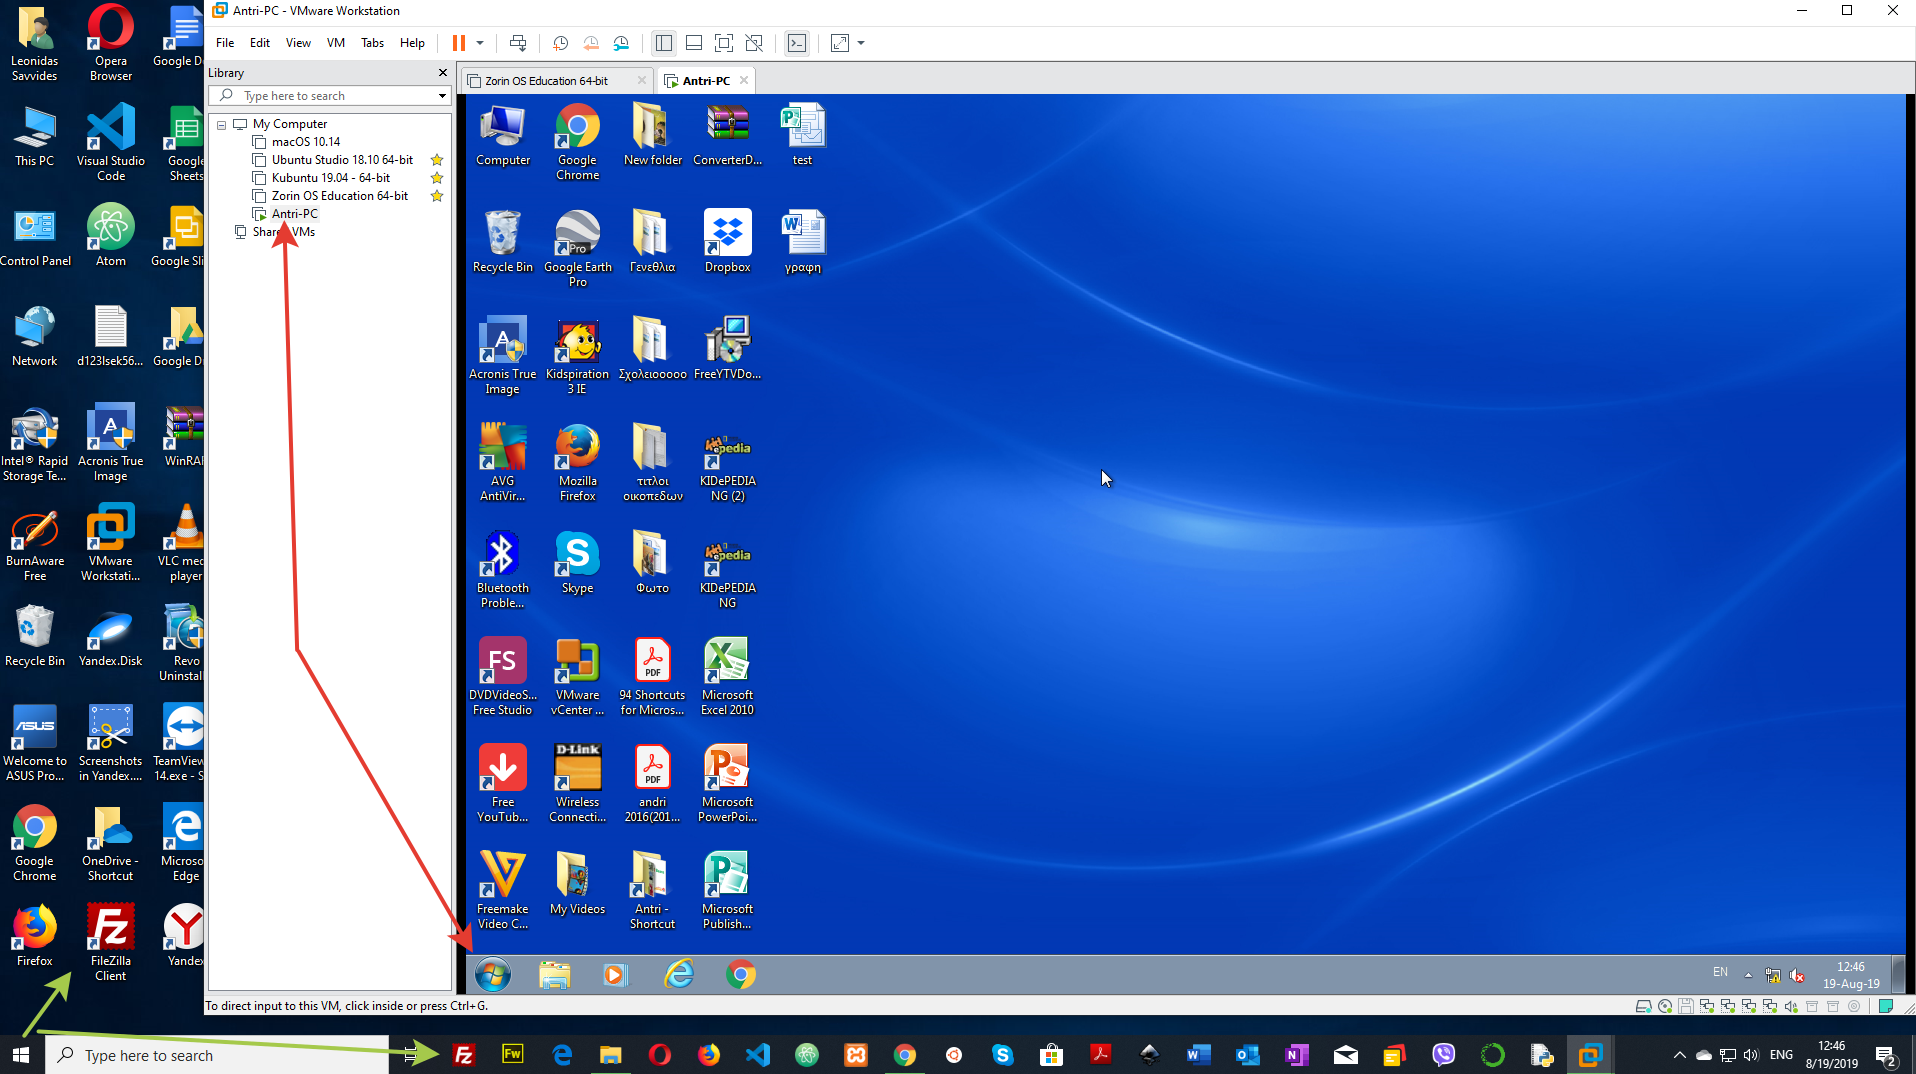Toggle Unity mode button
Image resolution: width=1916 pixels, height=1074 pixels.
[x=755, y=43]
